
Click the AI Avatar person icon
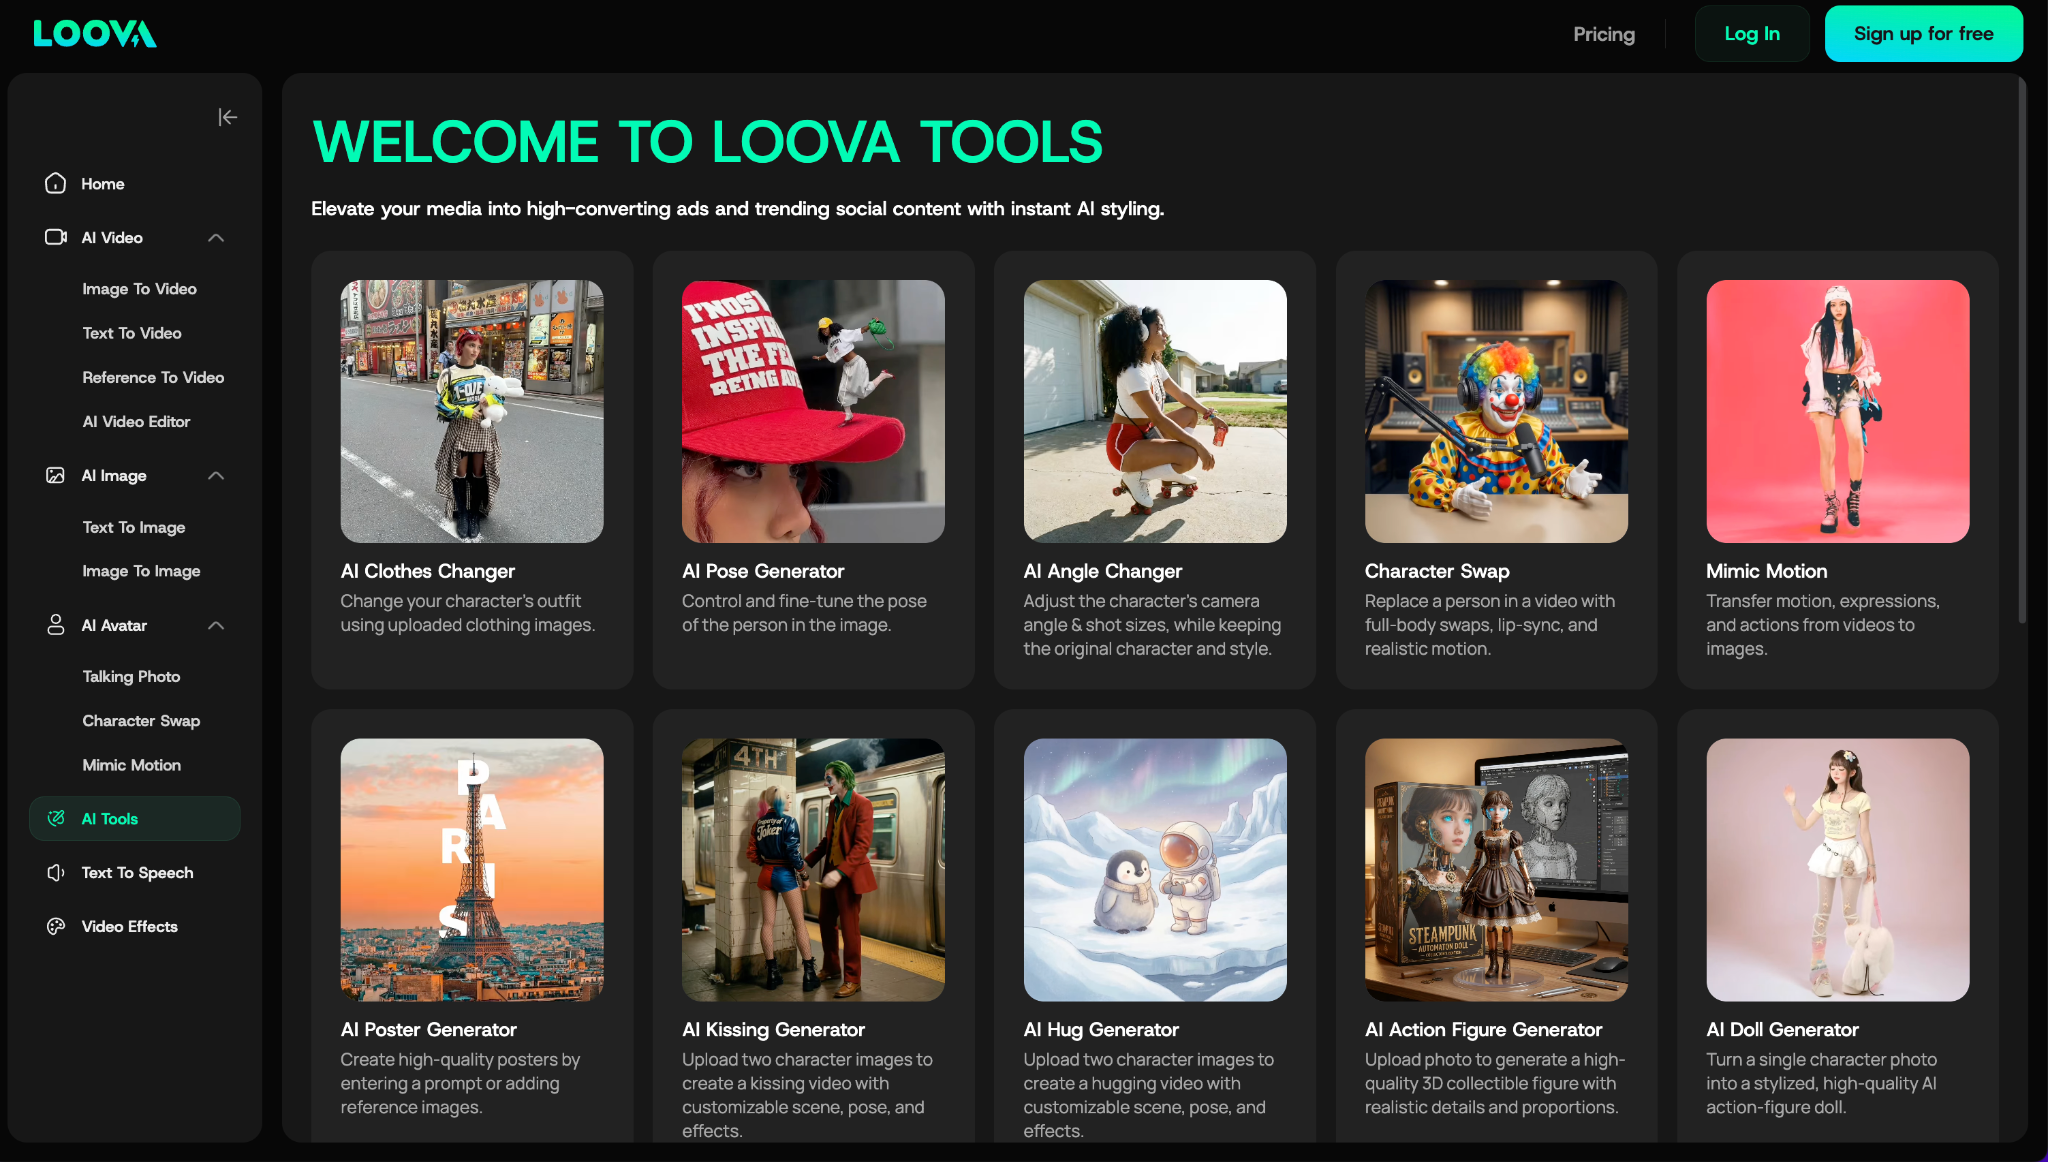point(56,625)
